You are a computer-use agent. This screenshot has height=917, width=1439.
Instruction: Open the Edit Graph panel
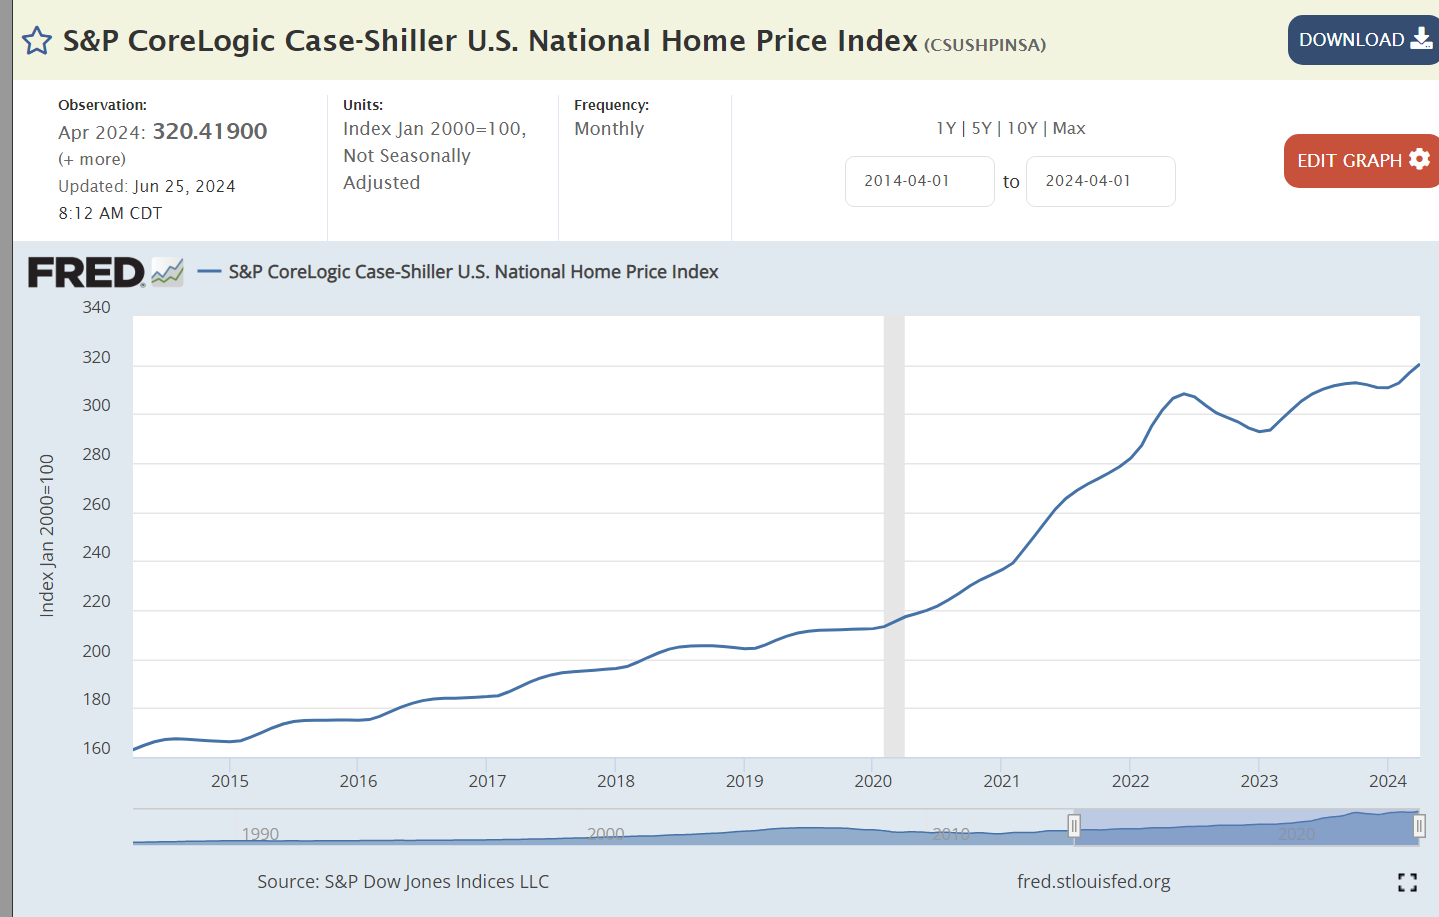coord(1360,161)
